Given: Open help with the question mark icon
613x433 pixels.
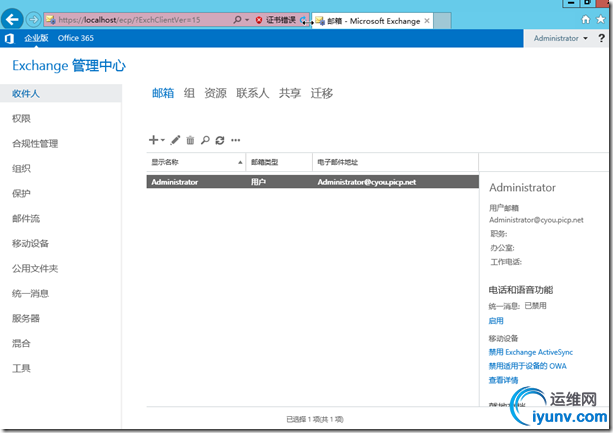Looking at the screenshot, I should [601, 38].
